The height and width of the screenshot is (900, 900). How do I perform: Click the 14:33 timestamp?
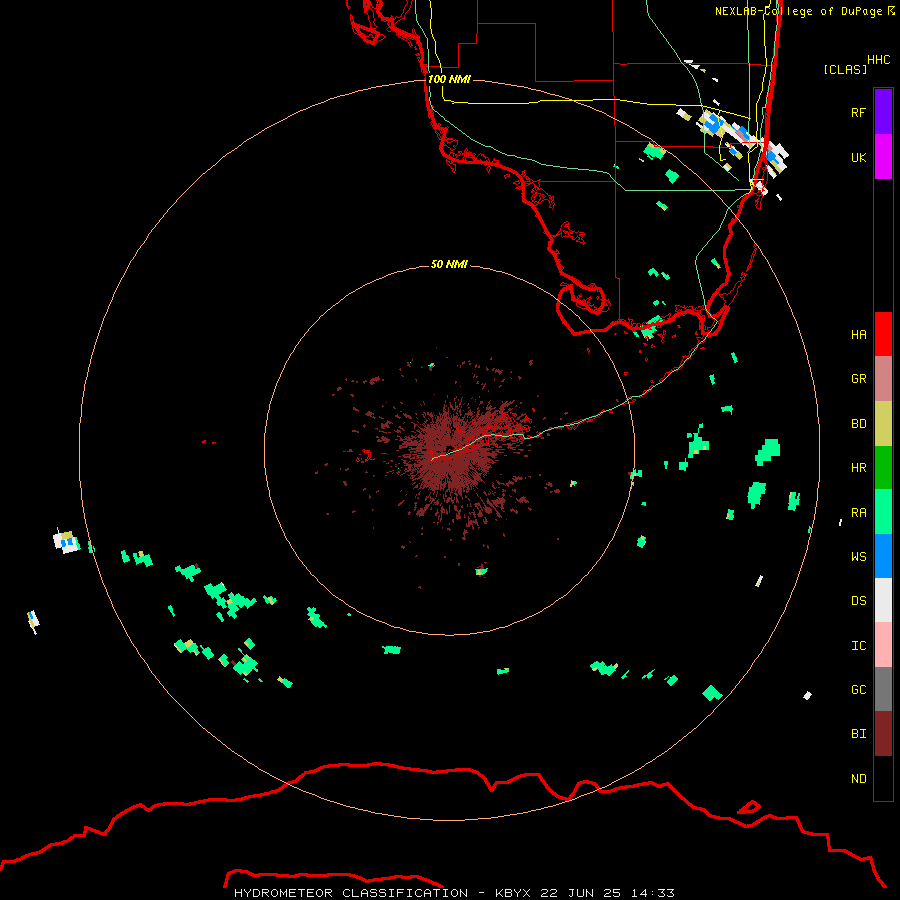(x=652, y=893)
